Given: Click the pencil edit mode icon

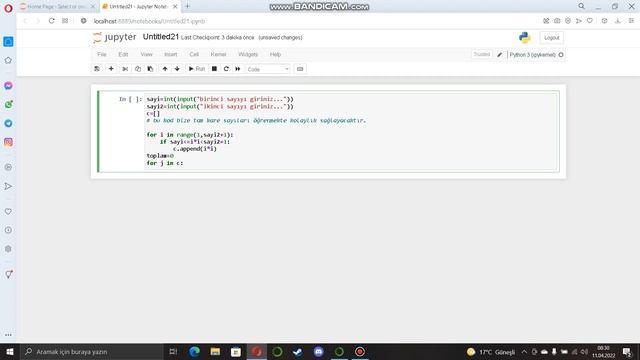Looking at the screenshot, I should [x=500, y=54].
